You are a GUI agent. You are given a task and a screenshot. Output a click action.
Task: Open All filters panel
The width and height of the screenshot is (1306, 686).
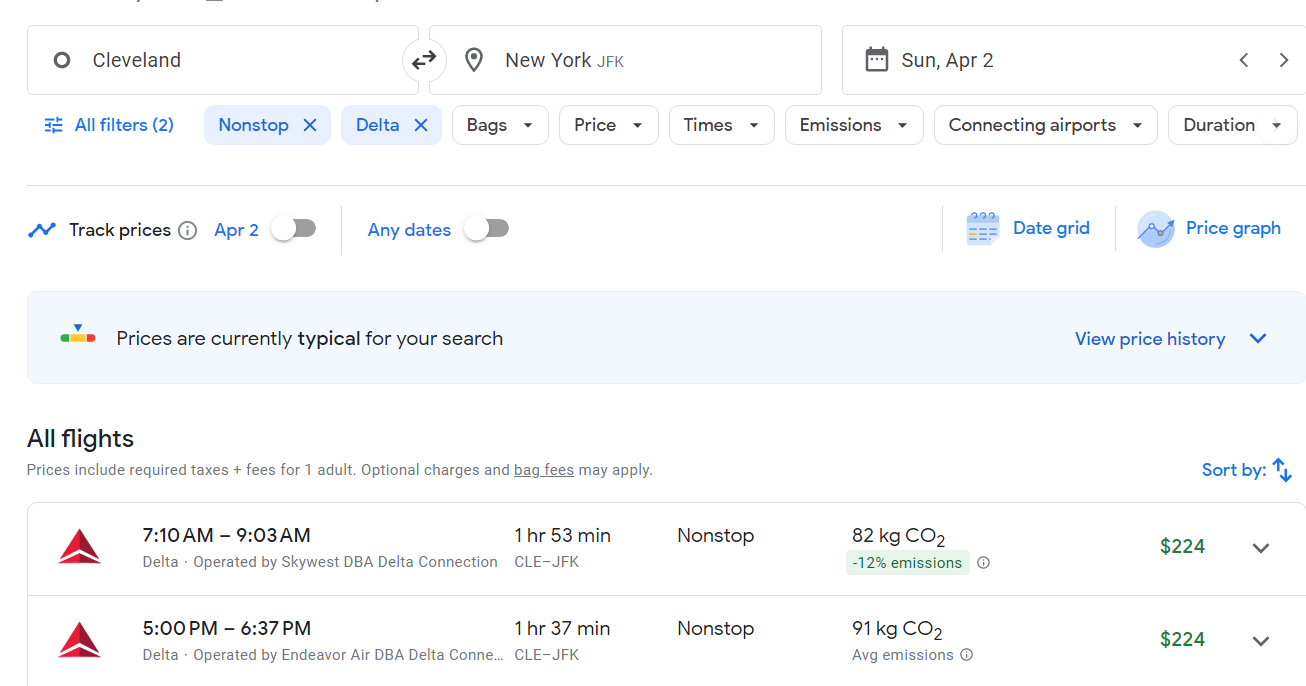coord(109,125)
